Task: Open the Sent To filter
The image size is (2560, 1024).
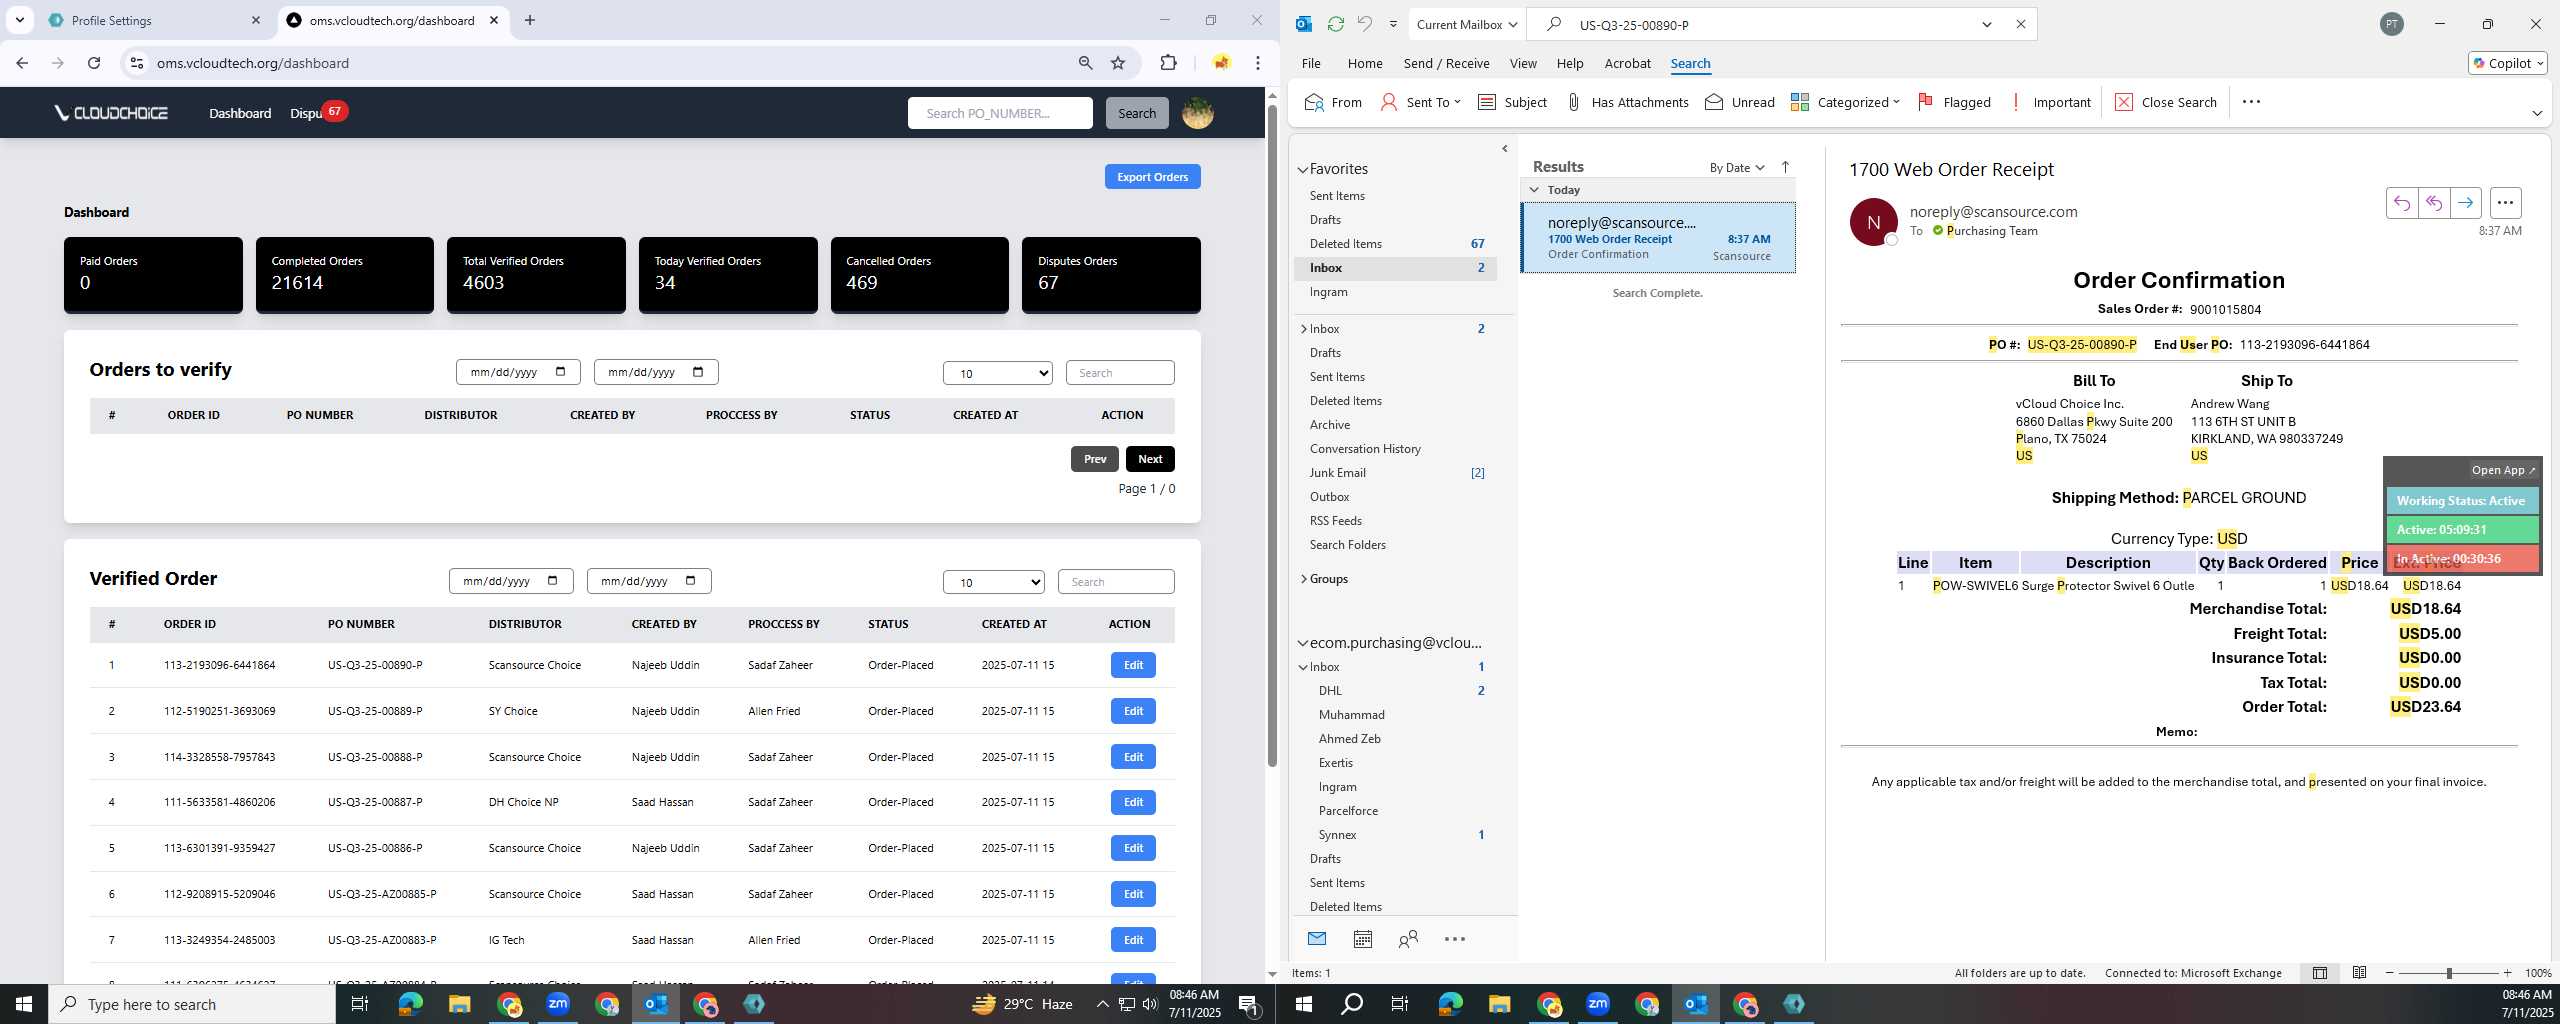Action: [1420, 102]
